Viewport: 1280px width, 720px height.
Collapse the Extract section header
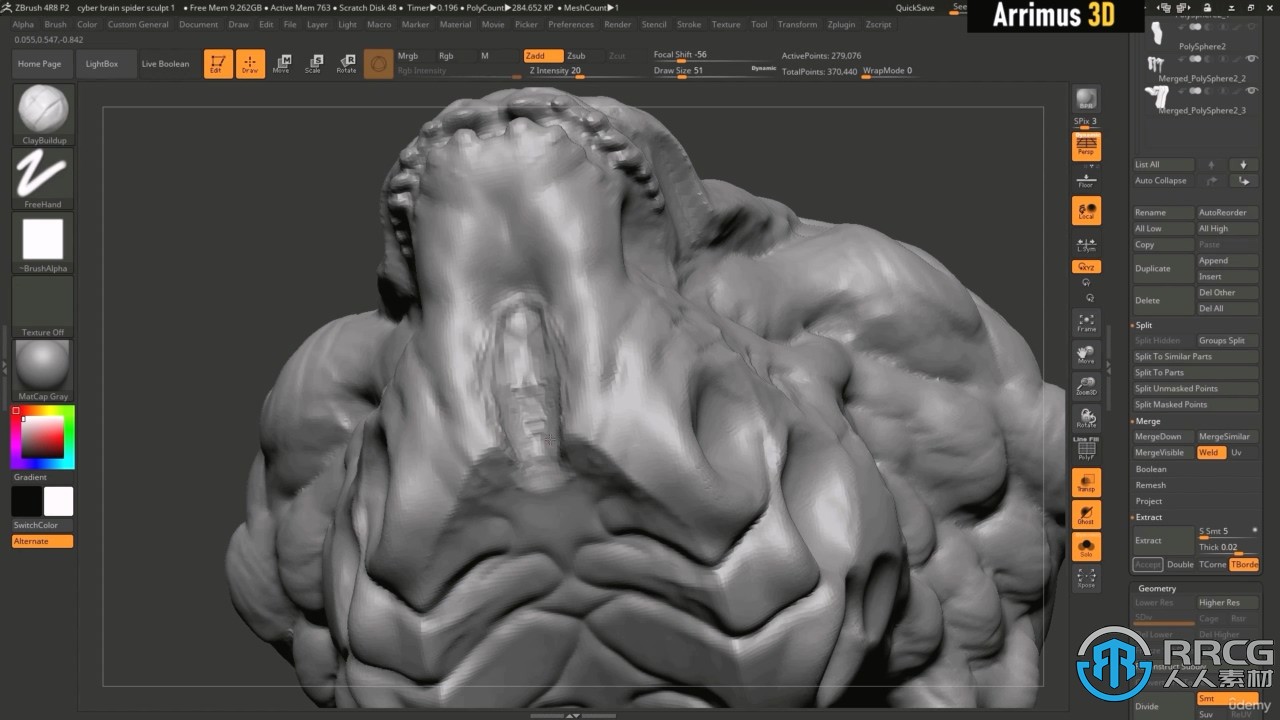click(1149, 517)
